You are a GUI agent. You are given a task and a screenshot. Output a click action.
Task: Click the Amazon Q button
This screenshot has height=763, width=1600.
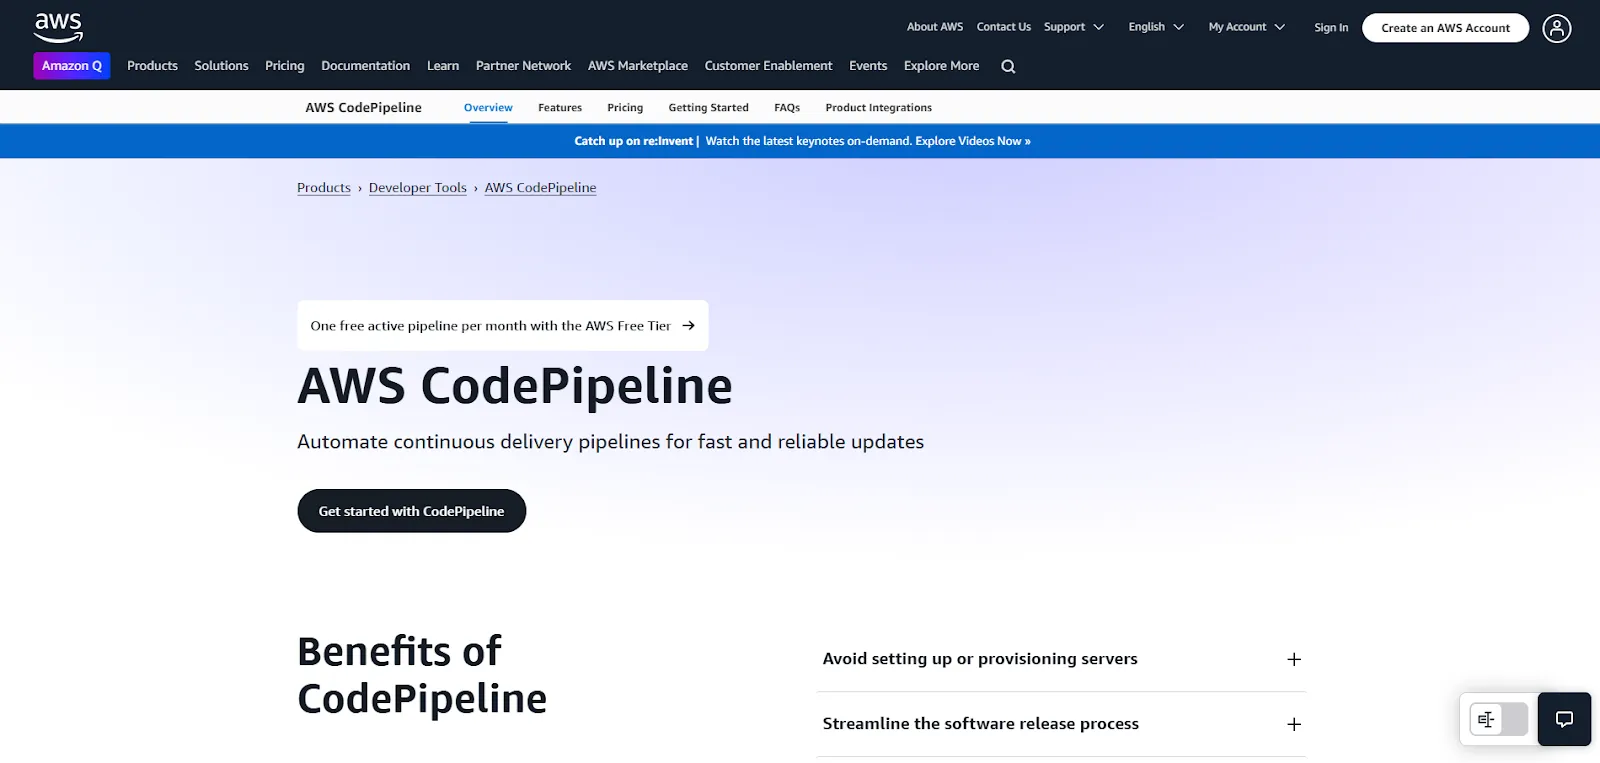tap(72, 66)
